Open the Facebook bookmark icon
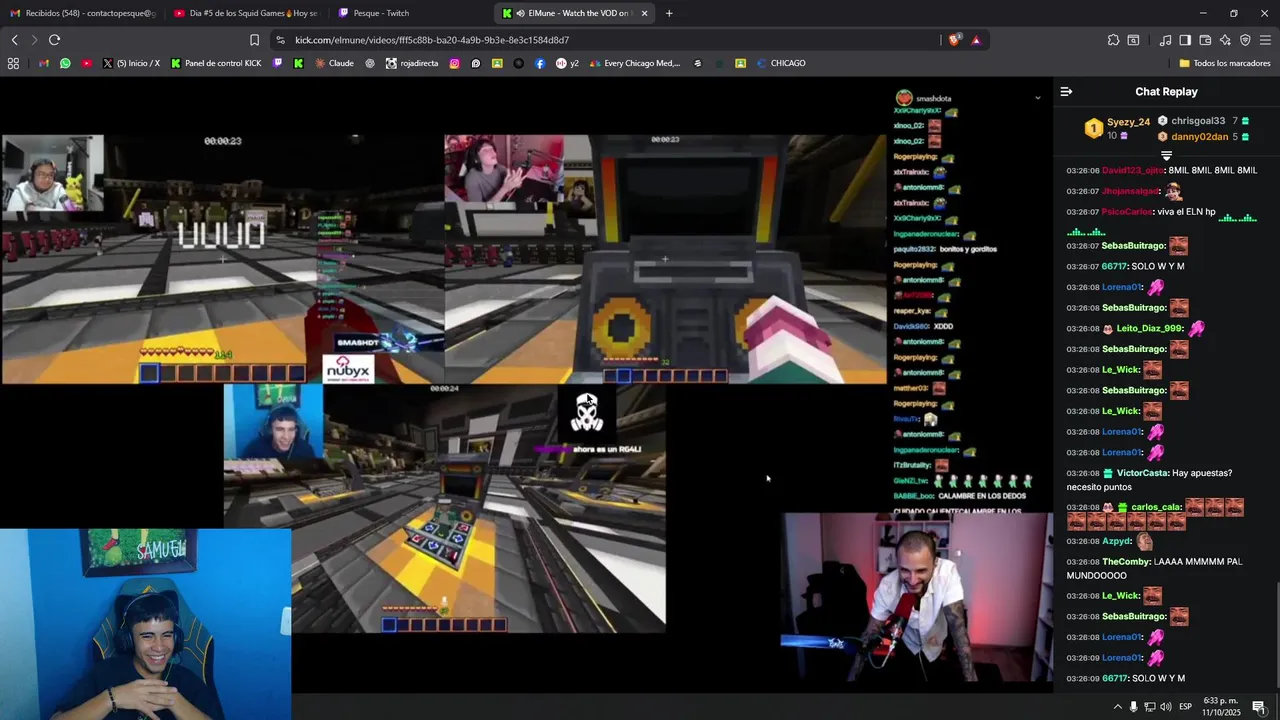The width and height of the screenshot is (1280, 720). click(x=540, y=63)
